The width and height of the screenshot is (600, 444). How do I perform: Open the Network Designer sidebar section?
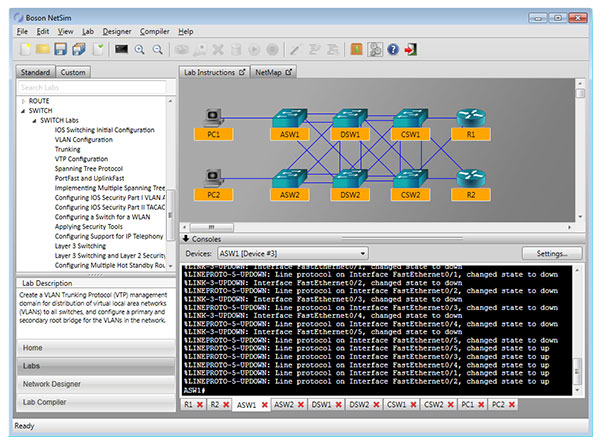click(52, 383)
